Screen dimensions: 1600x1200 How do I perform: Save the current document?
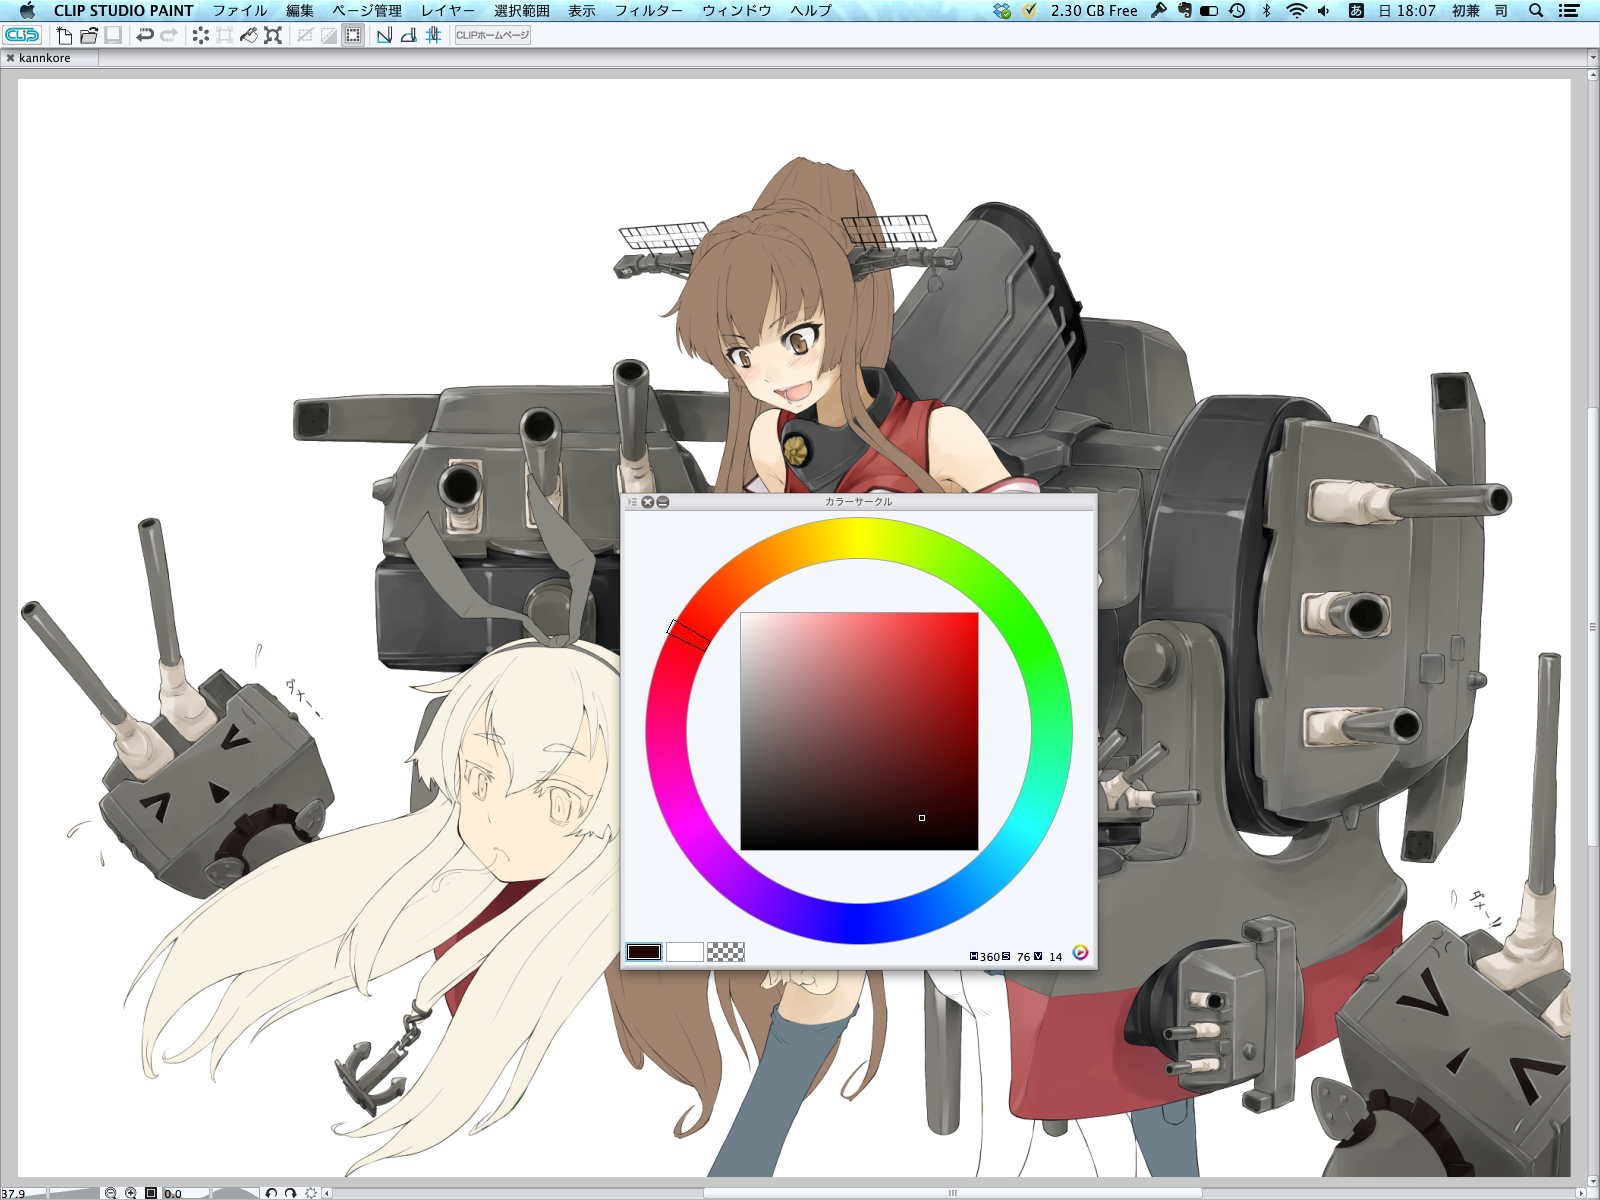113,35
